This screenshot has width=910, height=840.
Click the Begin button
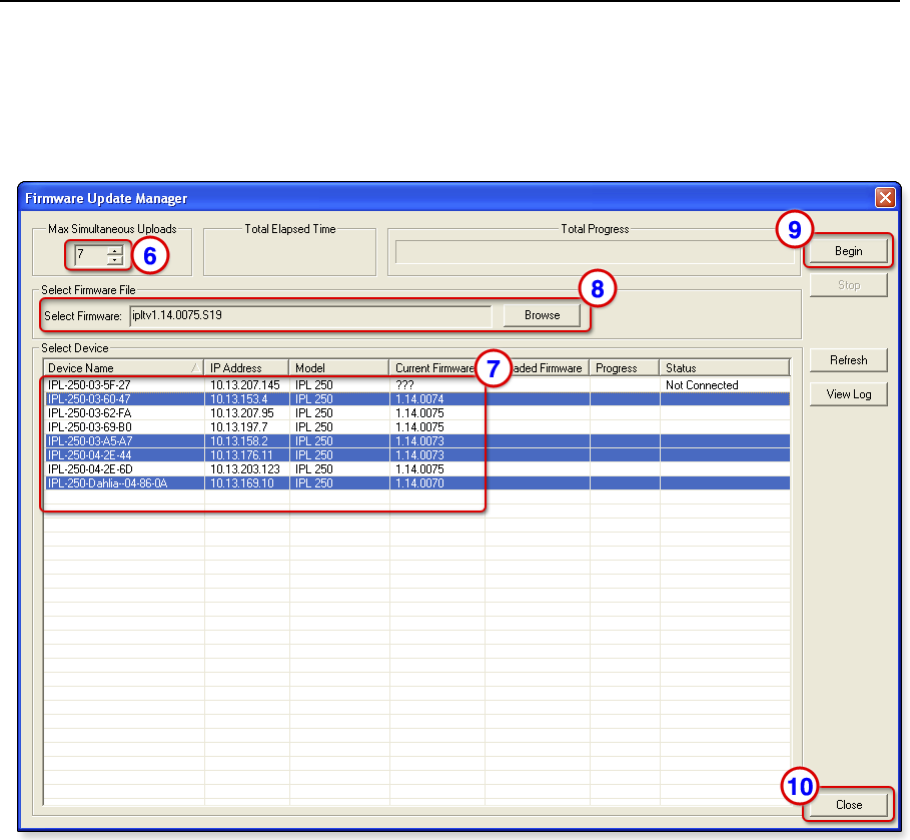(848, 251)
